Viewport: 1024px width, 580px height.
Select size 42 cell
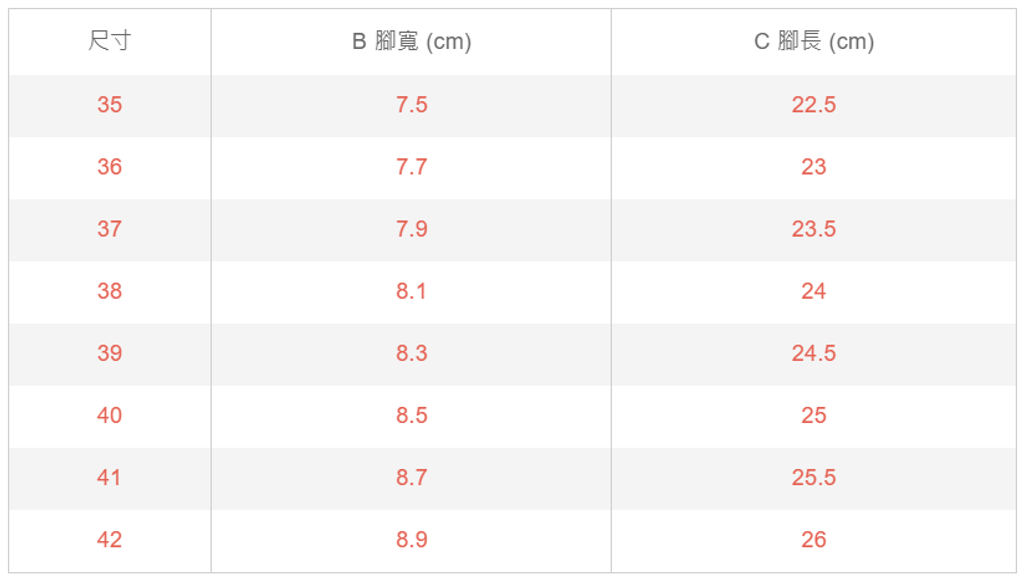110,539
